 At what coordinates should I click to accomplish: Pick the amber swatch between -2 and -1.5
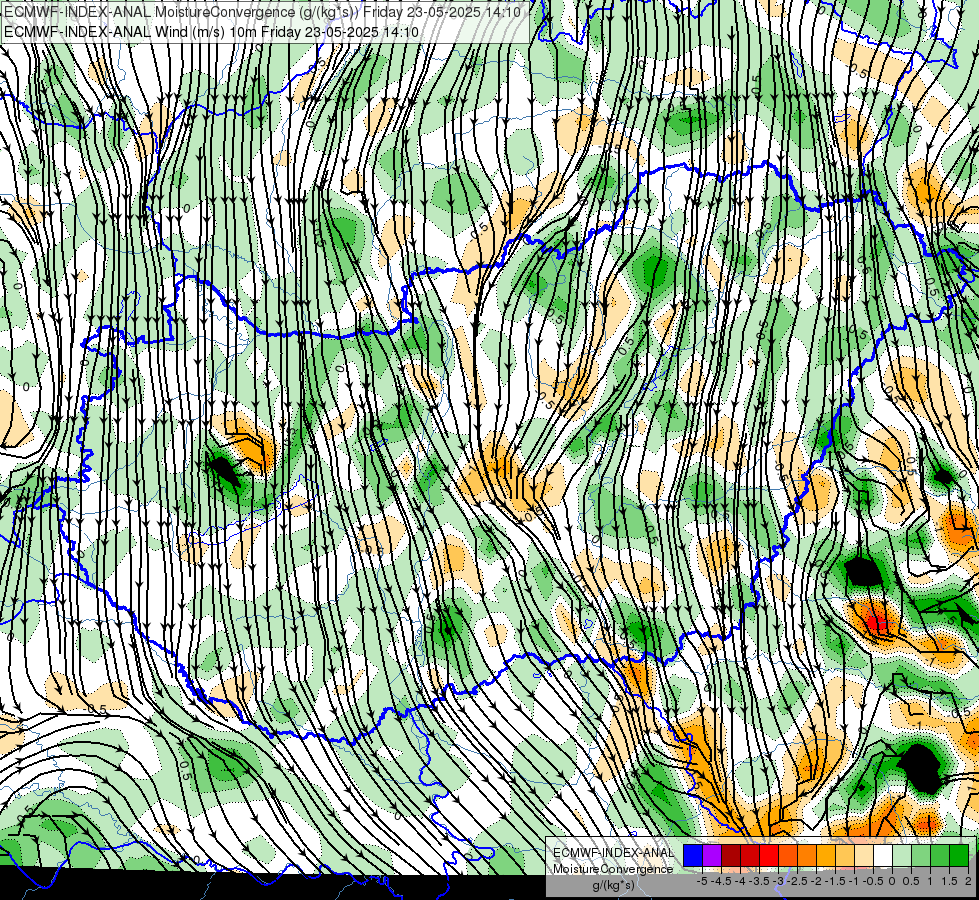point(825,856)
